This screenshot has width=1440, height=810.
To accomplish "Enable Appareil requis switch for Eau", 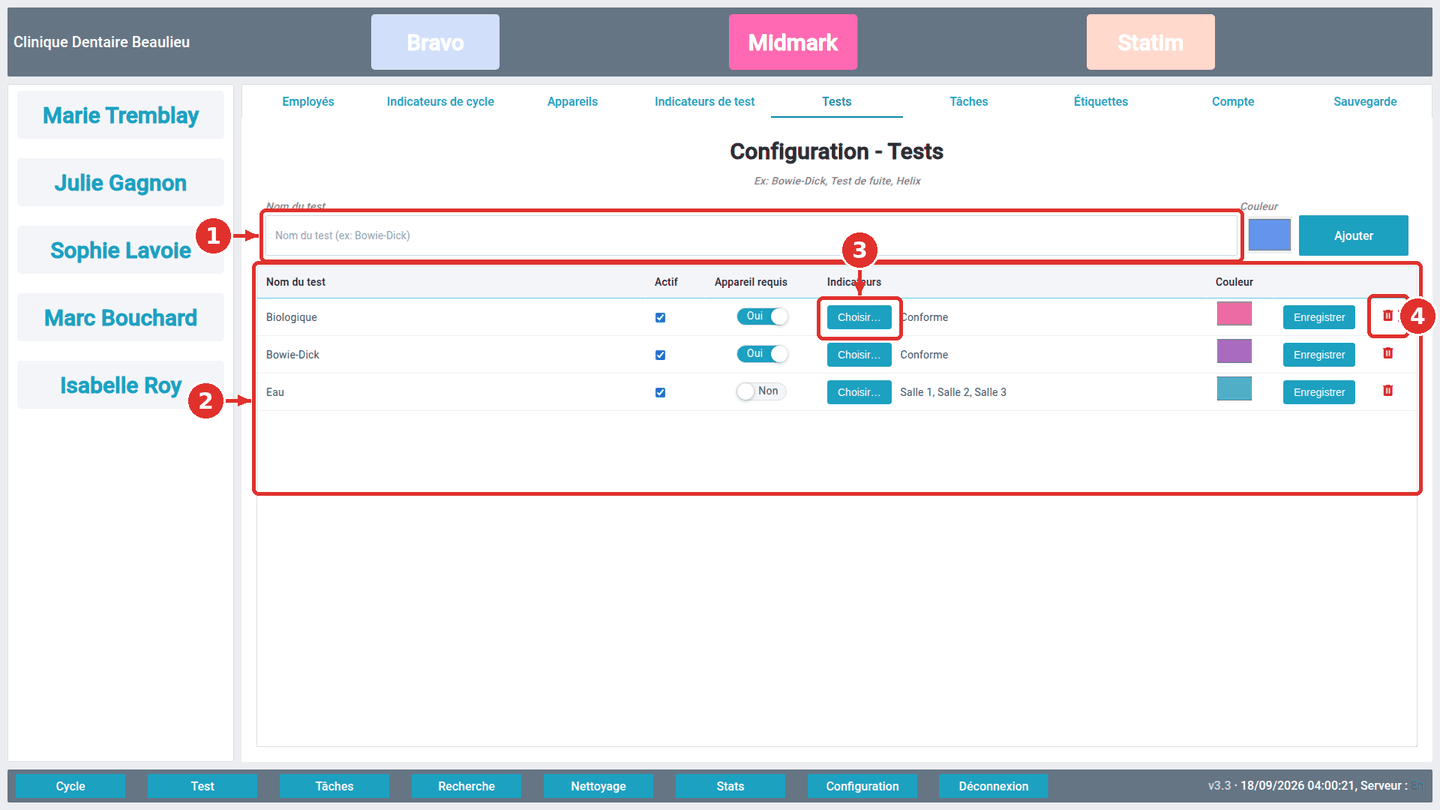I will pos(761,392).
